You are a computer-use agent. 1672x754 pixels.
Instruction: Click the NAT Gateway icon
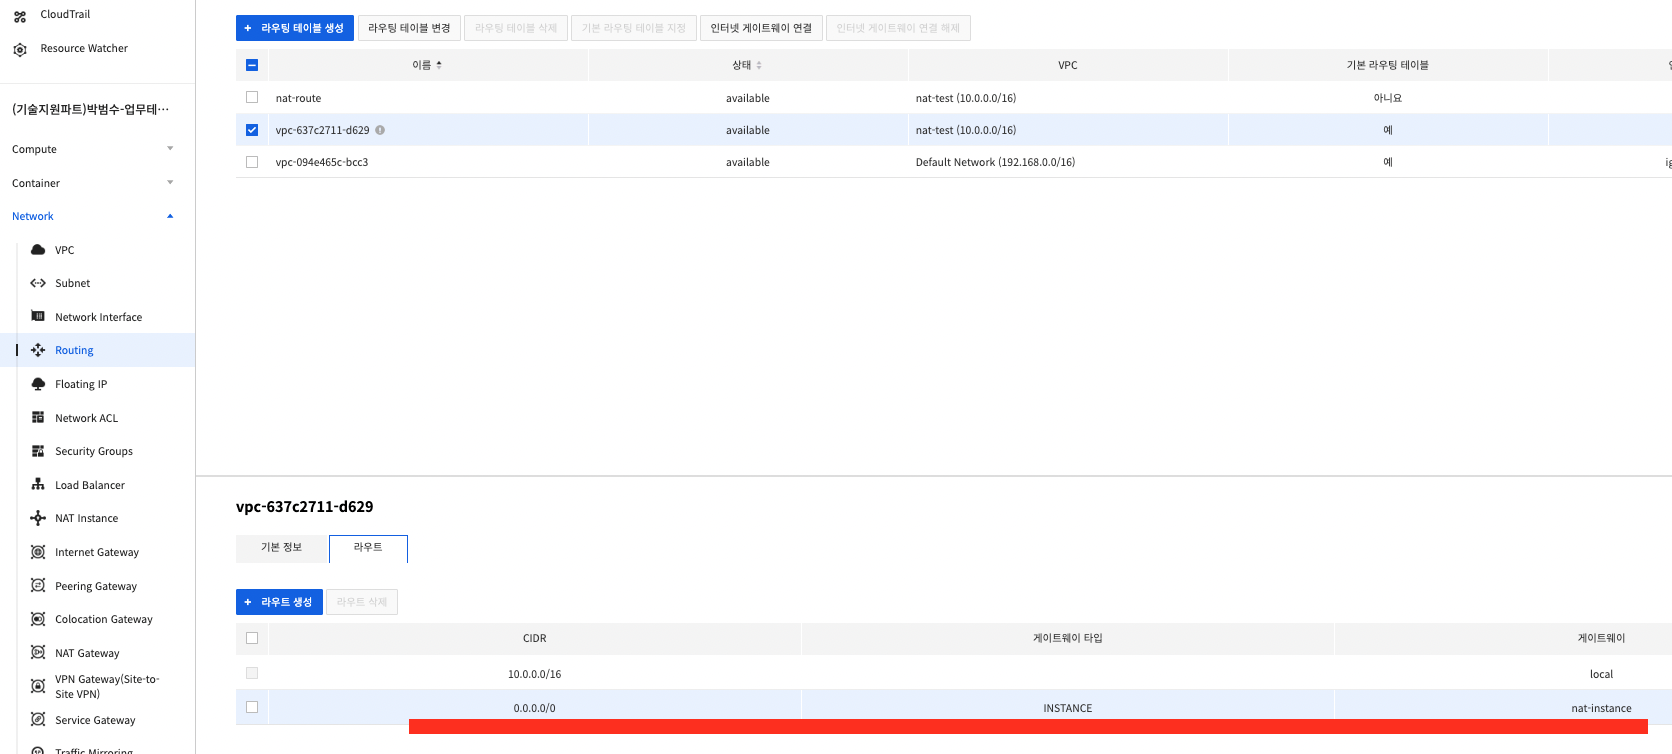38,652
